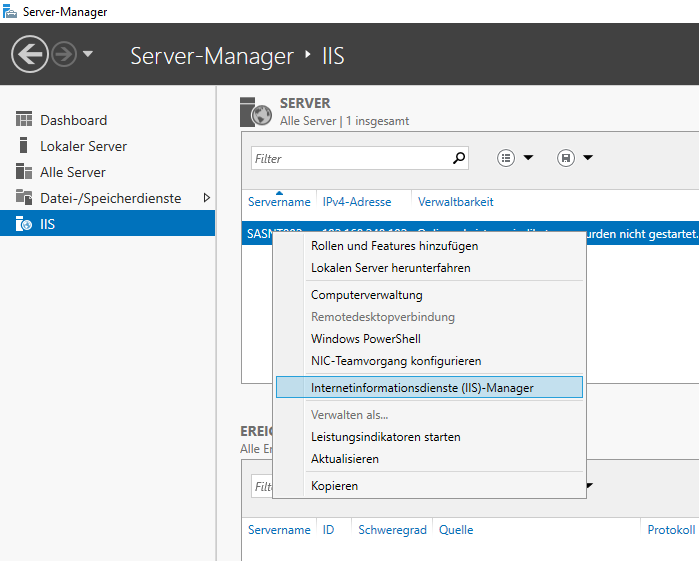Click the save query disk icon
This screenshot has width=699, height=561.
(x=566, y=158)
